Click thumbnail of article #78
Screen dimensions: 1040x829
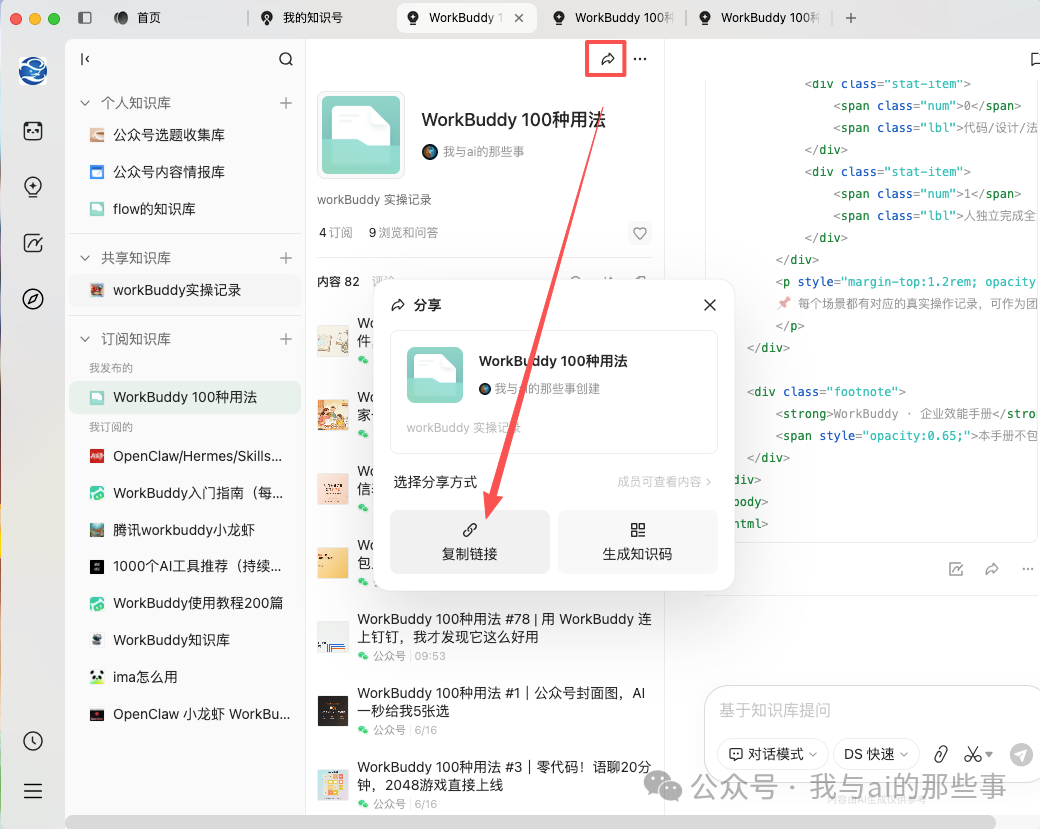(x=333, y=637)
